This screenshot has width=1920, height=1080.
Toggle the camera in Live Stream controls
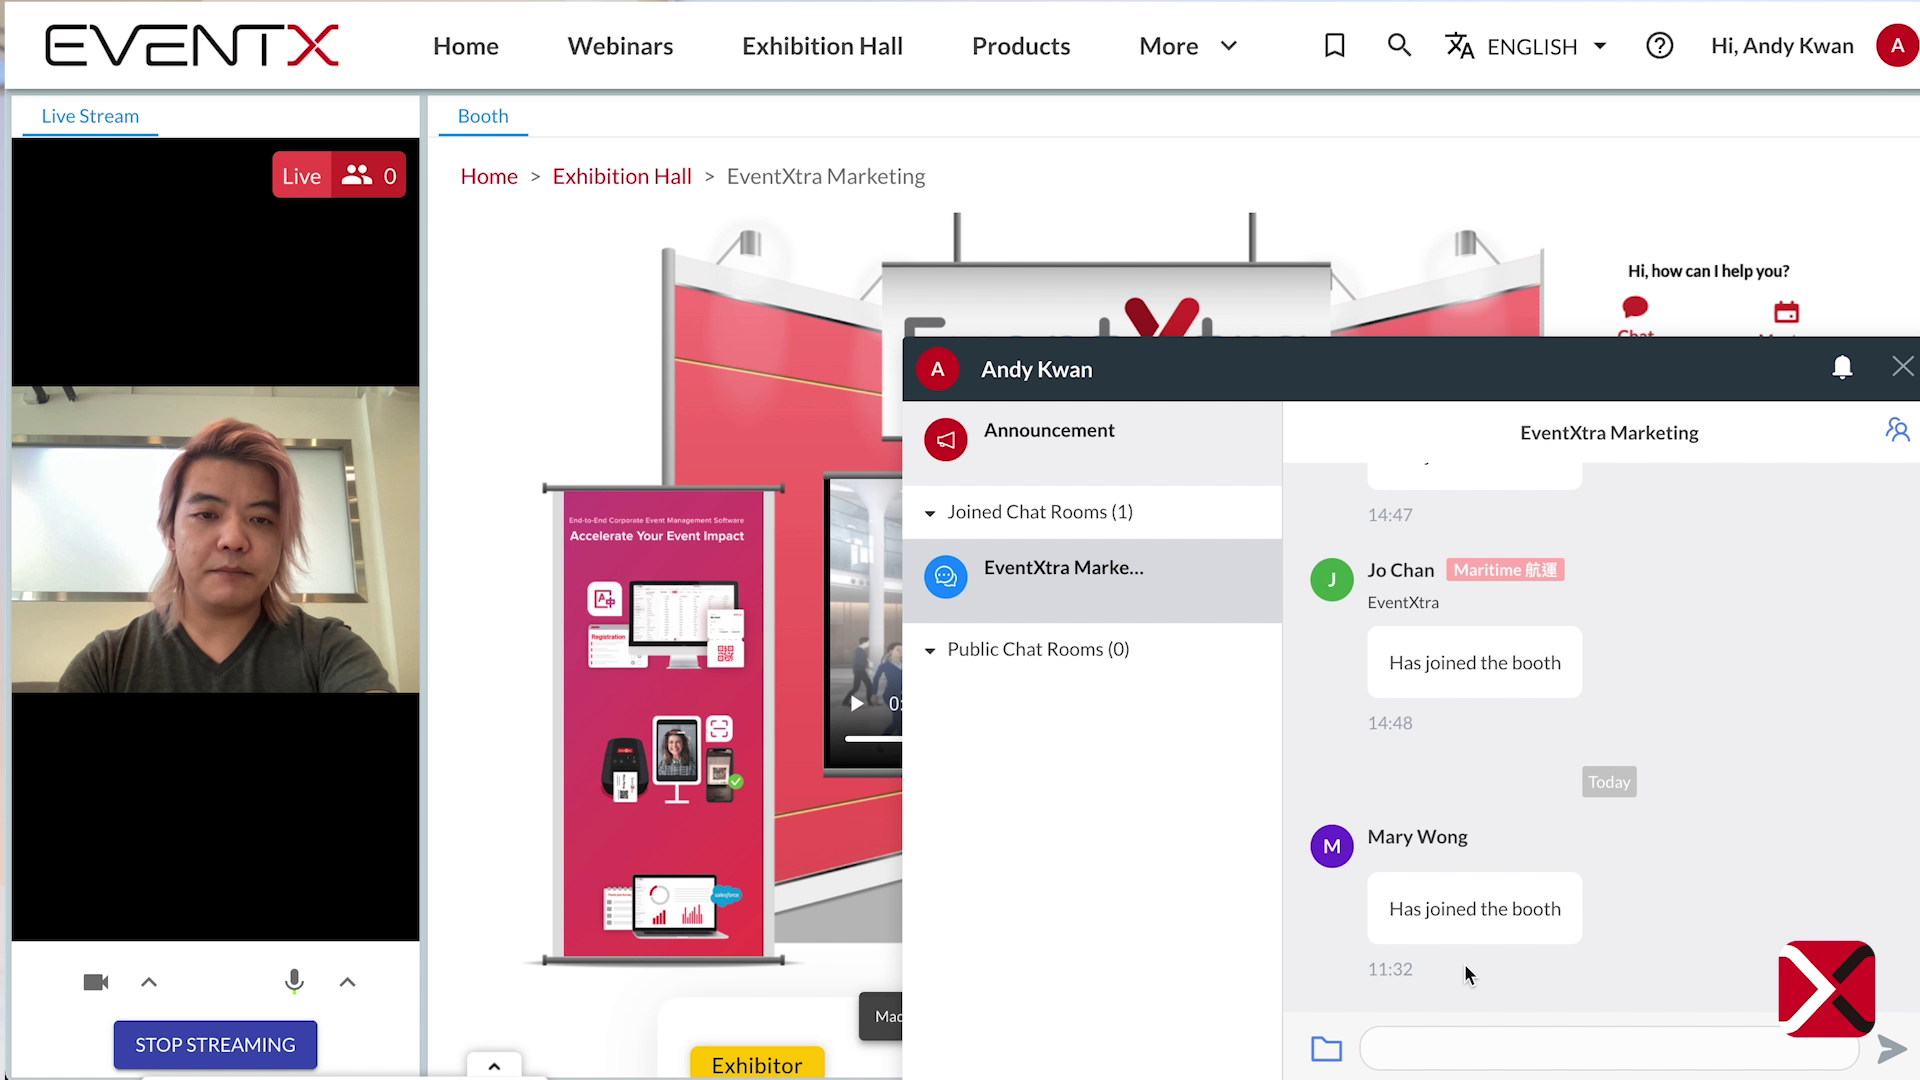96,982
